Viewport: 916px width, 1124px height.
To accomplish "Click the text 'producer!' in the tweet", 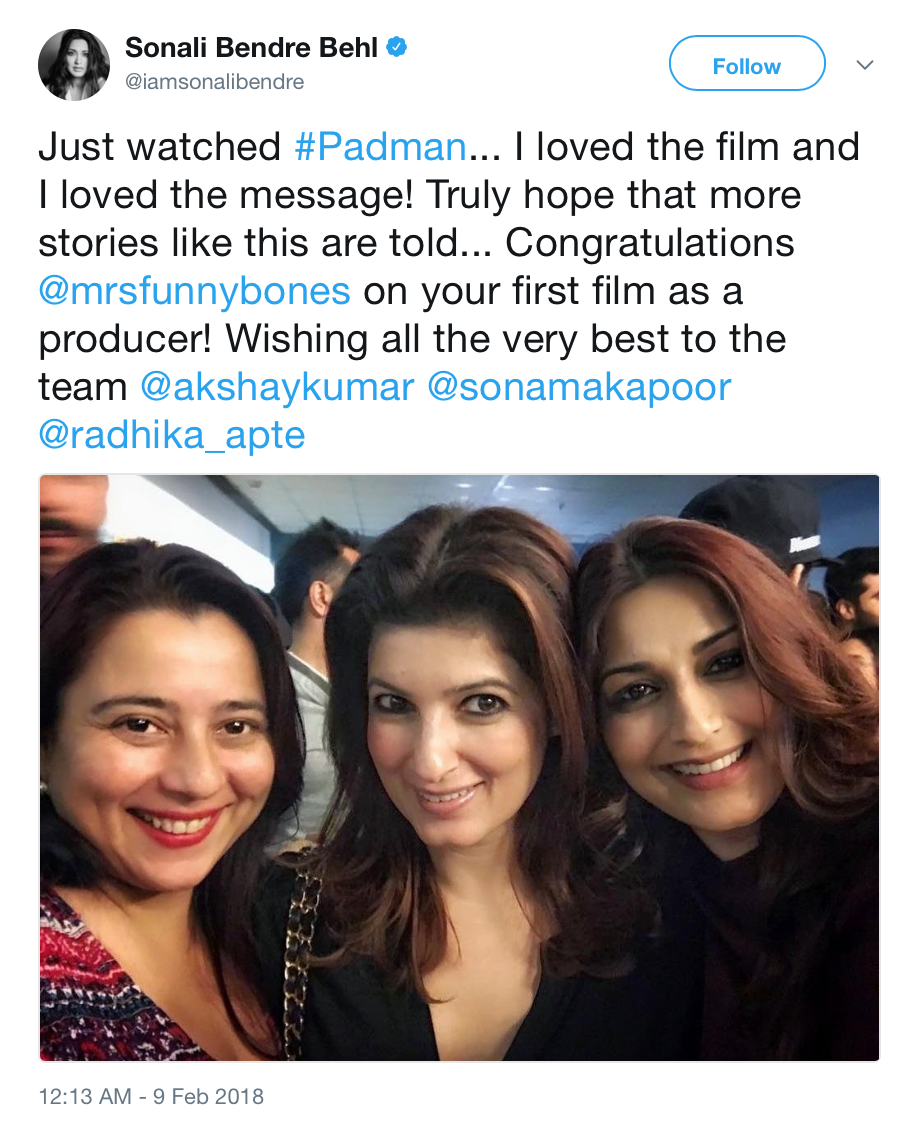I will click(125, 339).
